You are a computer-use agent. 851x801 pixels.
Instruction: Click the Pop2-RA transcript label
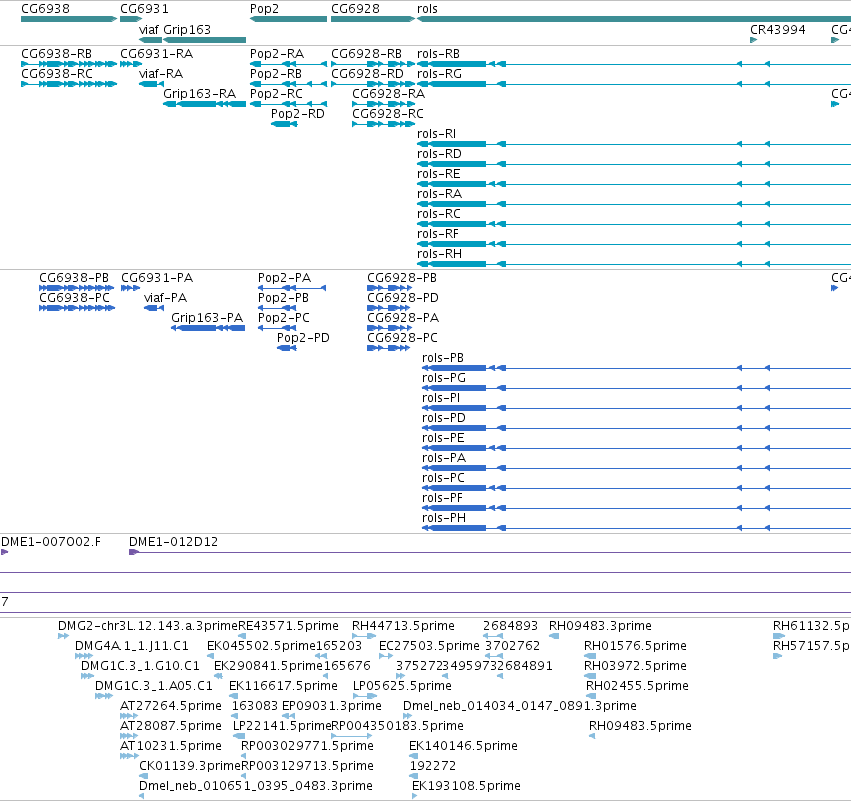pyautogui.click(x=277, y=54)
